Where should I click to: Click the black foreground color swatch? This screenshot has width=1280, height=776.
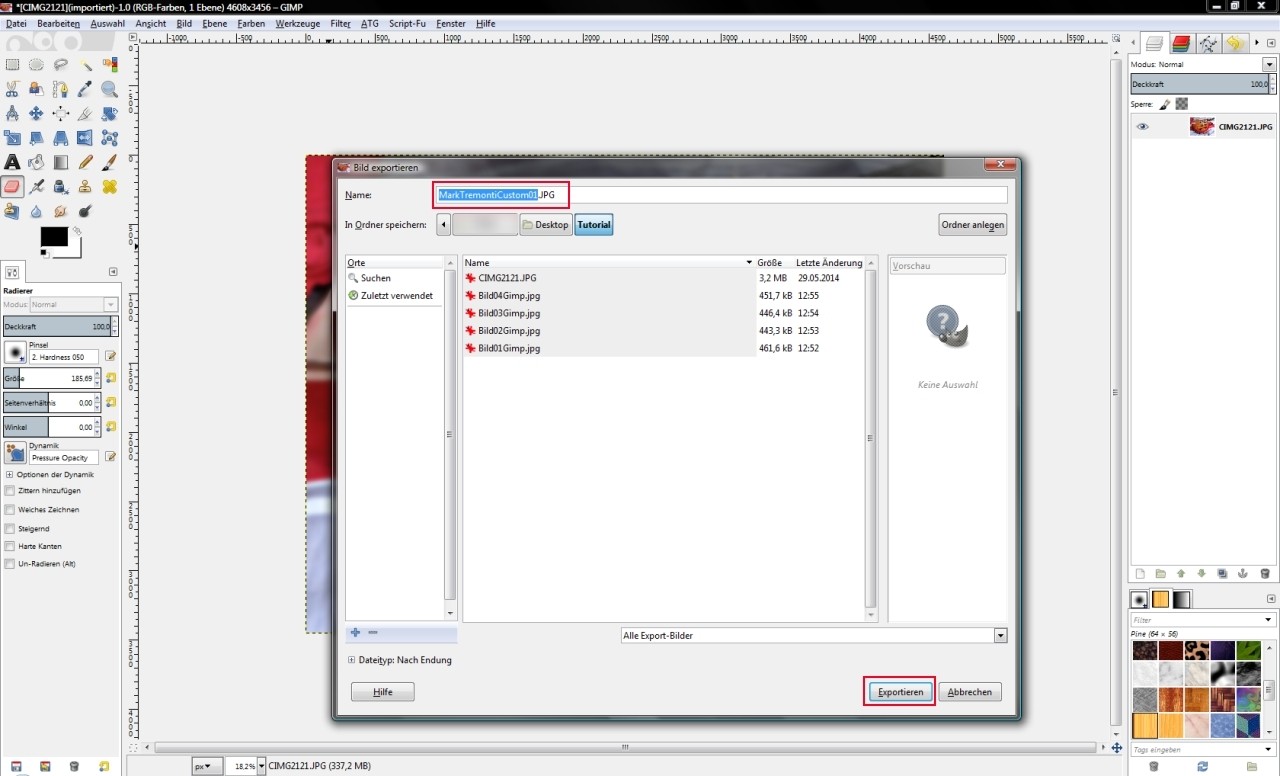point(53,237)
